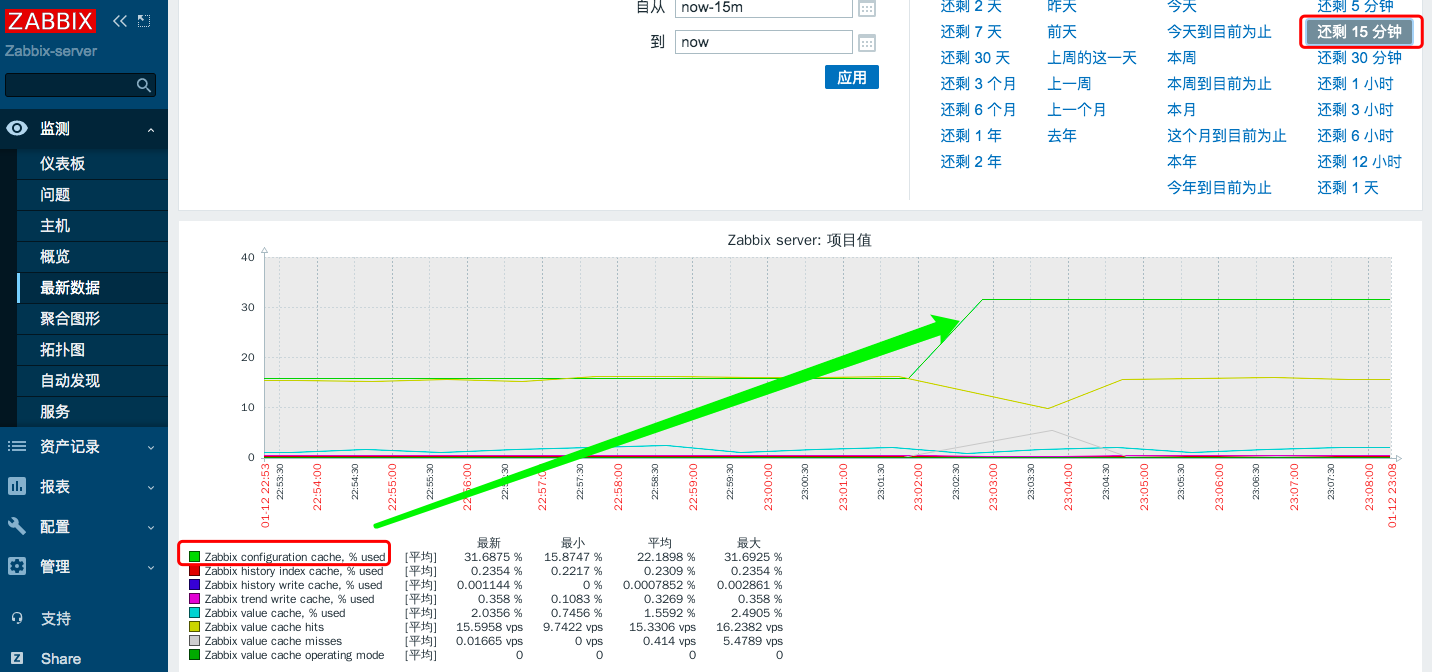The image size is (1432, 672).
Task: Select 上一周 time range
Action: click(1069, 84)
